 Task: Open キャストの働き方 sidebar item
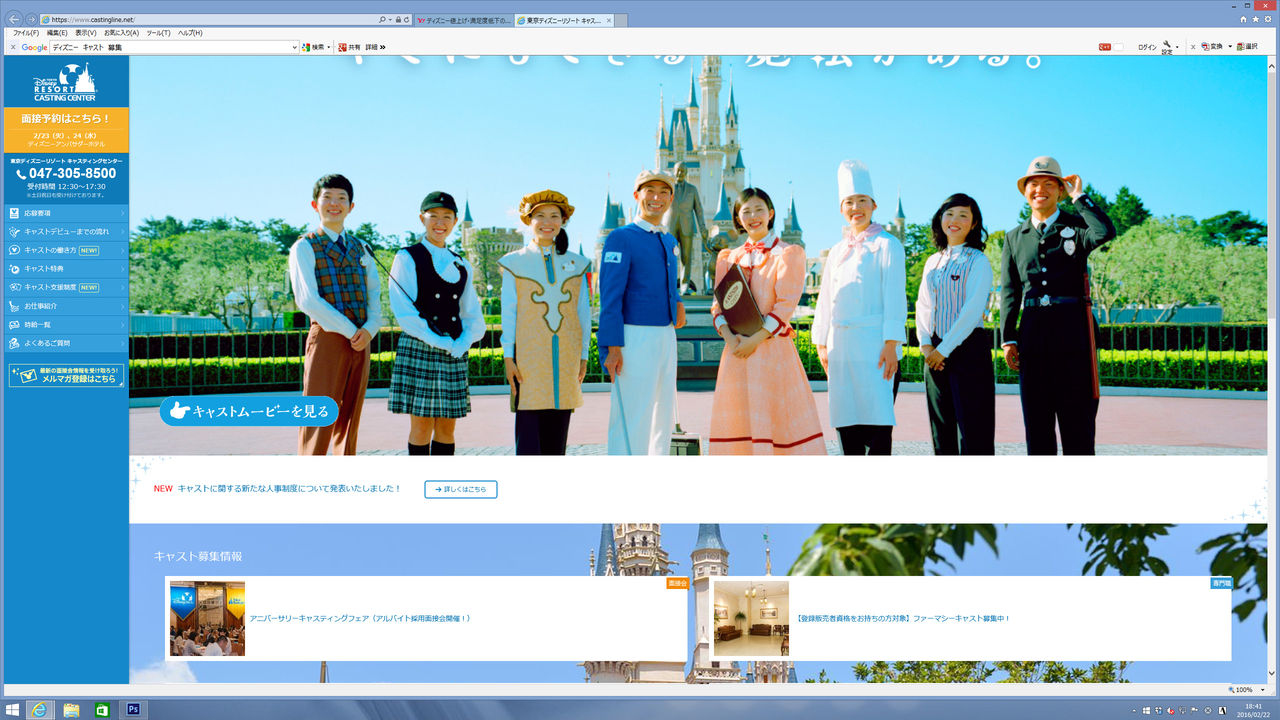point(65,250)
